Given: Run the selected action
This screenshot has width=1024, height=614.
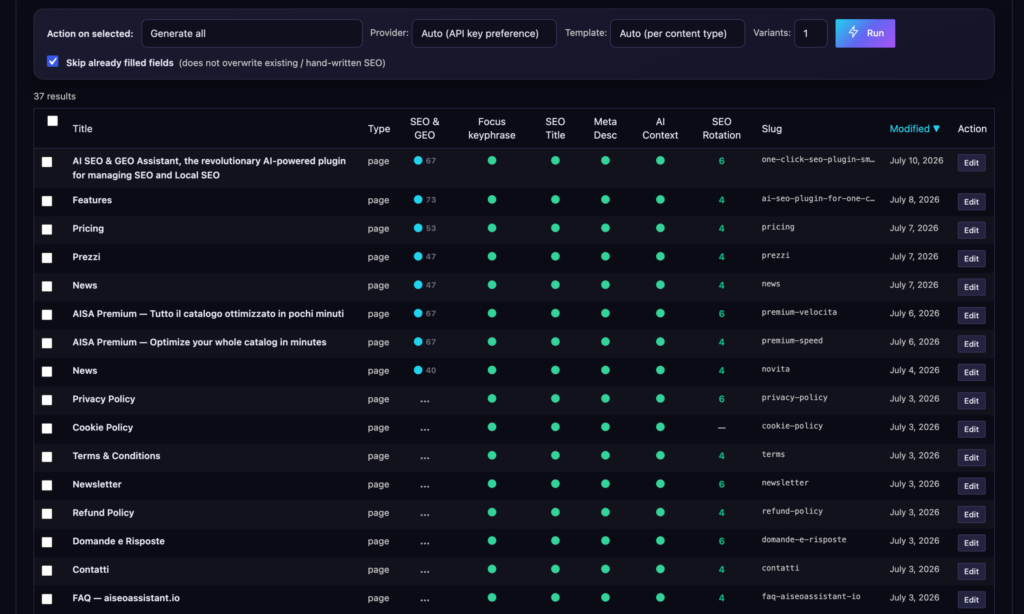Looking at the screenshot, I should [865, 33].
